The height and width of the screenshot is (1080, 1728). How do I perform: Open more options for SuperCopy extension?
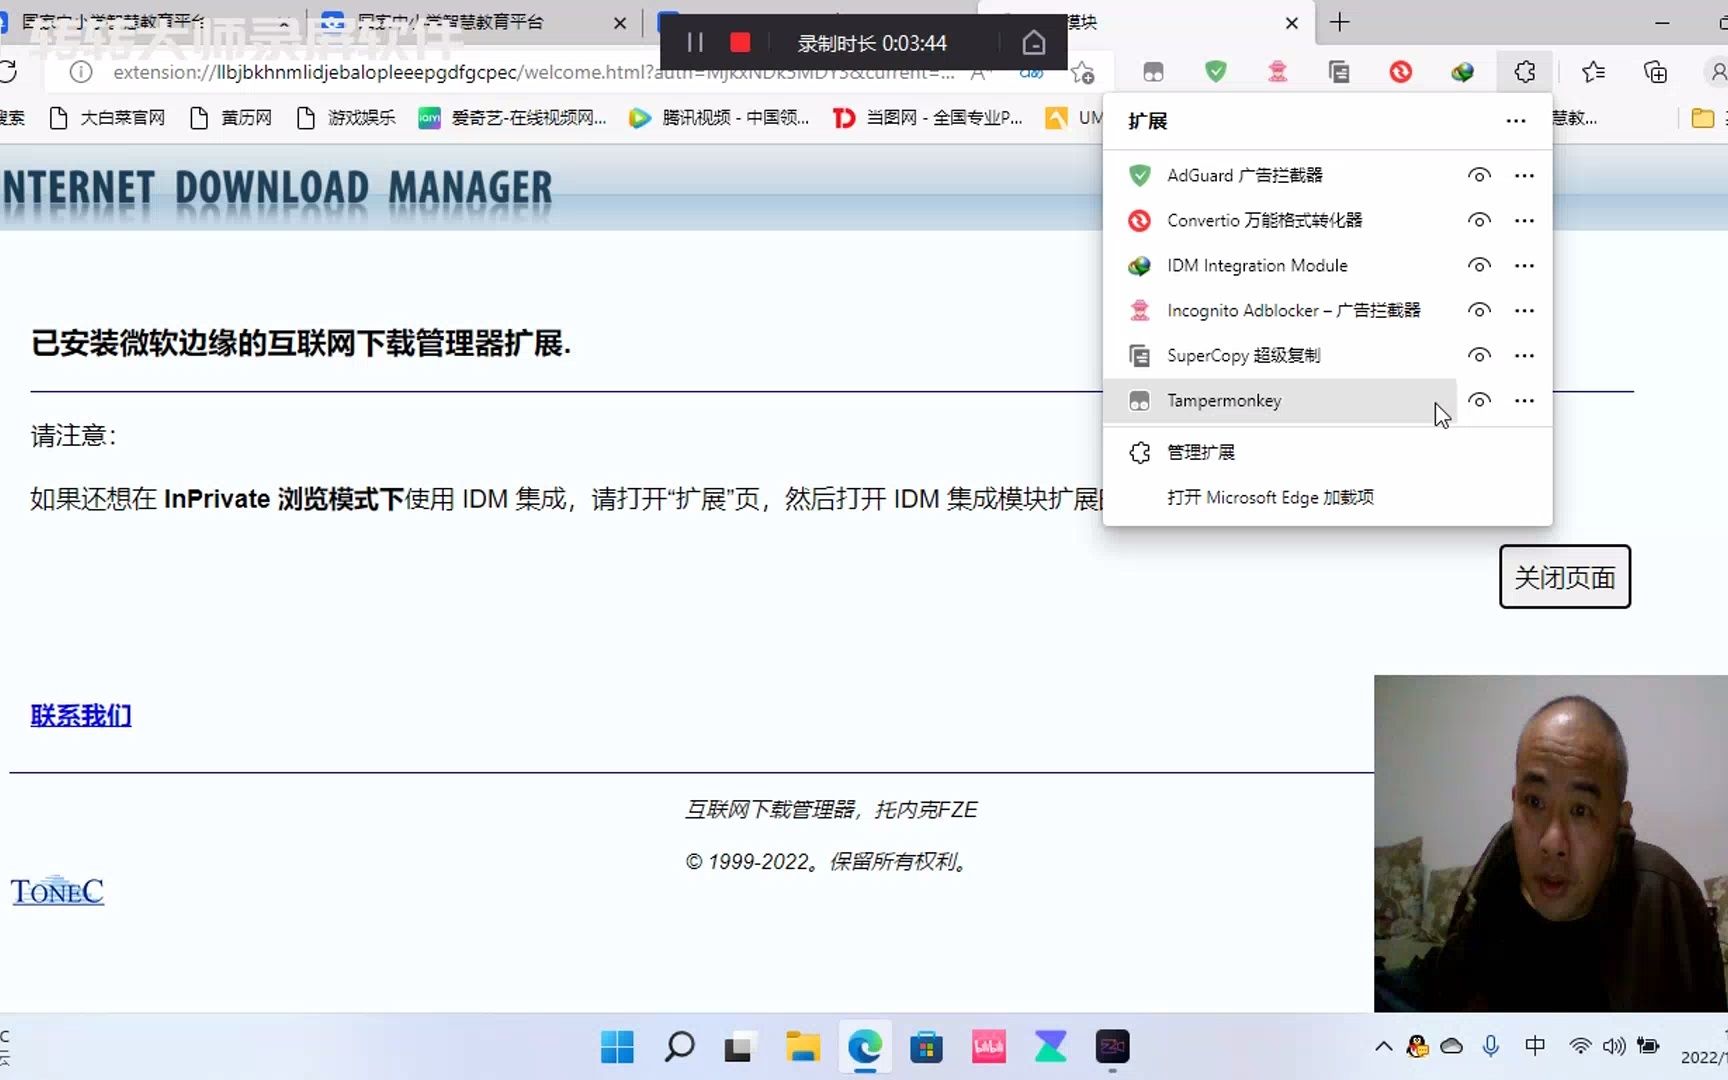click(1524, 355)
